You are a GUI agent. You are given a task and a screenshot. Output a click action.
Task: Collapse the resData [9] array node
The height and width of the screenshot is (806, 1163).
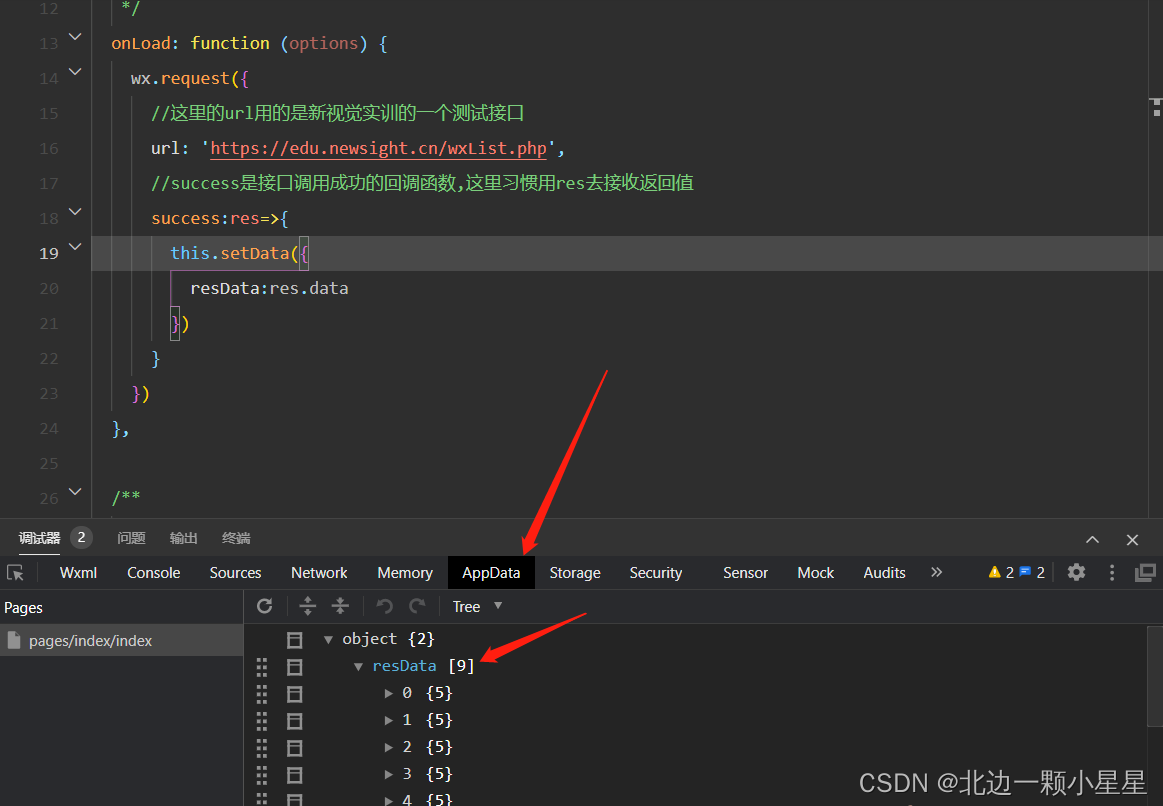click(358, 667)
